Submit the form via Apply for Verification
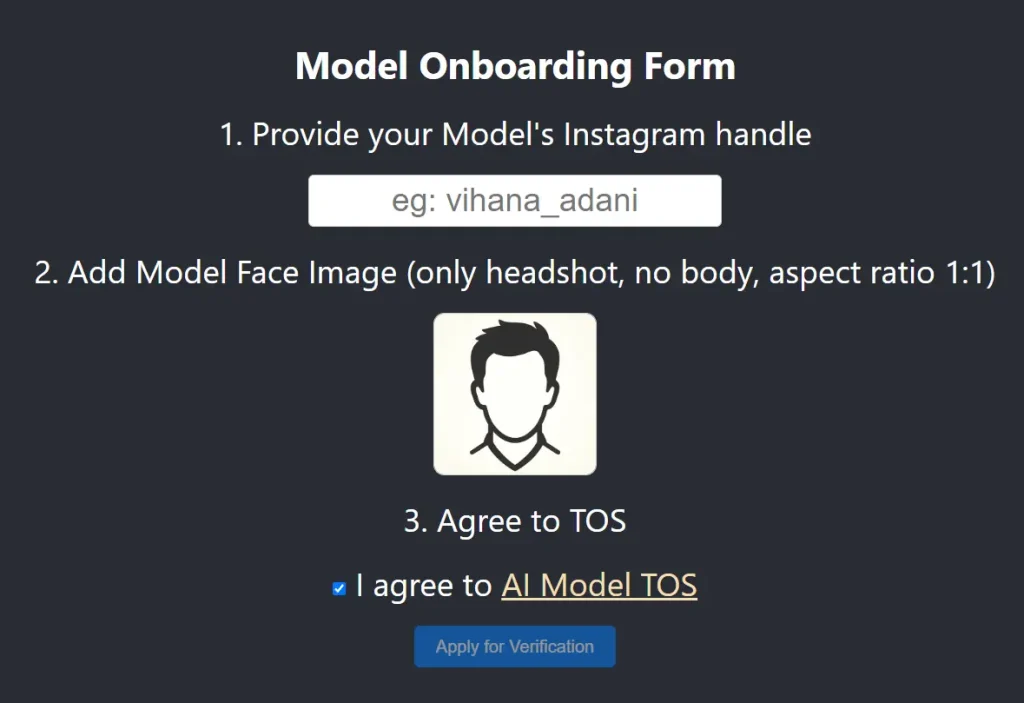Viewport: 1024px width, 703px height. (x=514, y=646)
